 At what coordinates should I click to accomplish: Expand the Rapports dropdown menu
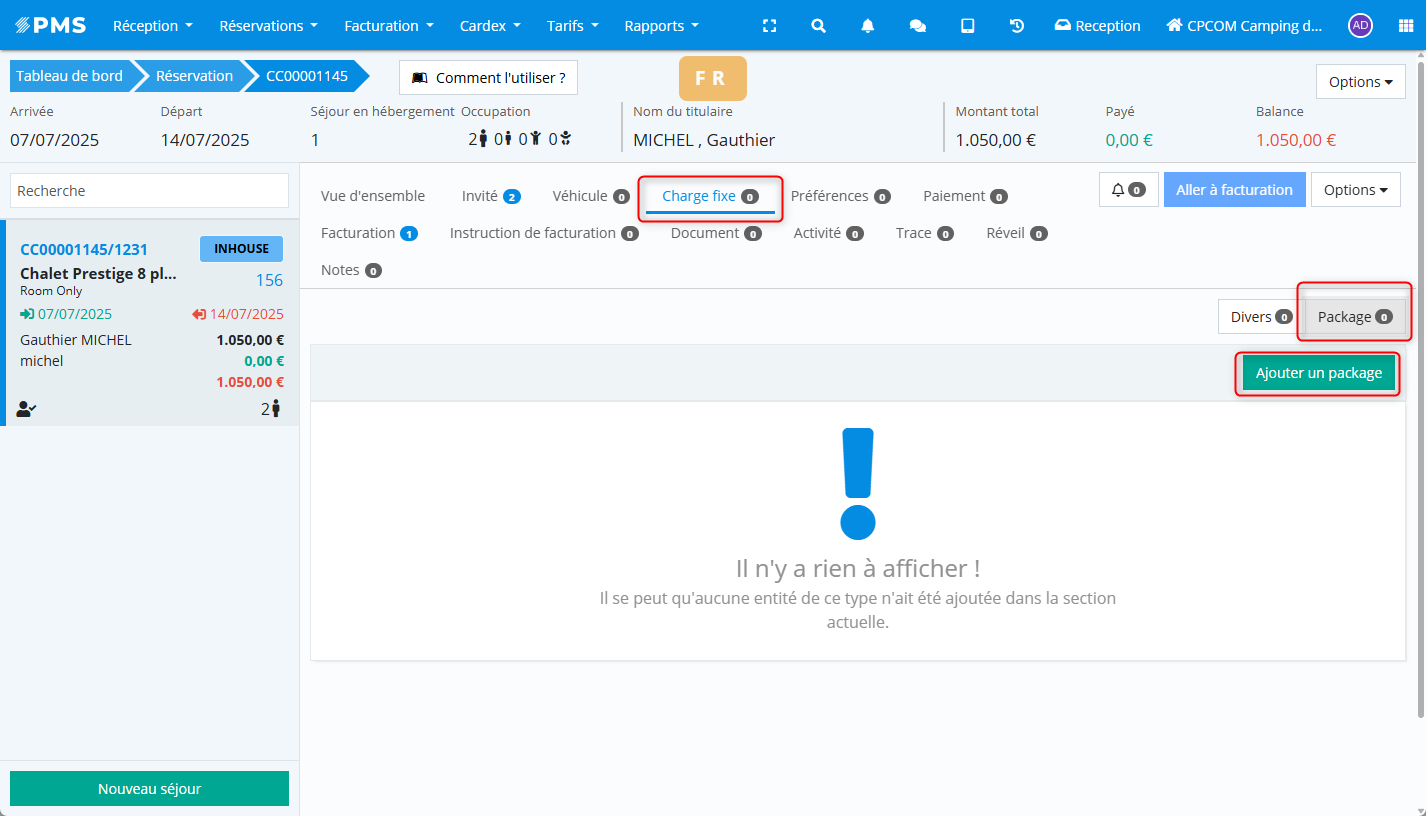pos(661,26)
